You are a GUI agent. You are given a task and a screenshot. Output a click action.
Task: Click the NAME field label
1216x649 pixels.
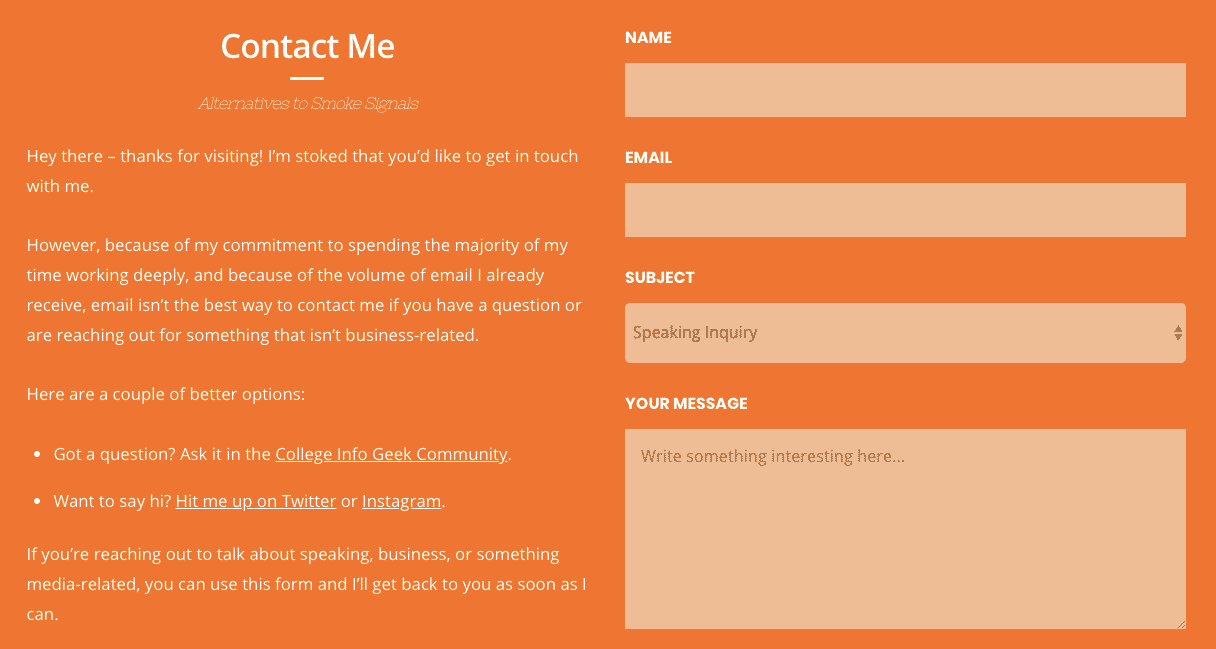[x=648, y=38]
